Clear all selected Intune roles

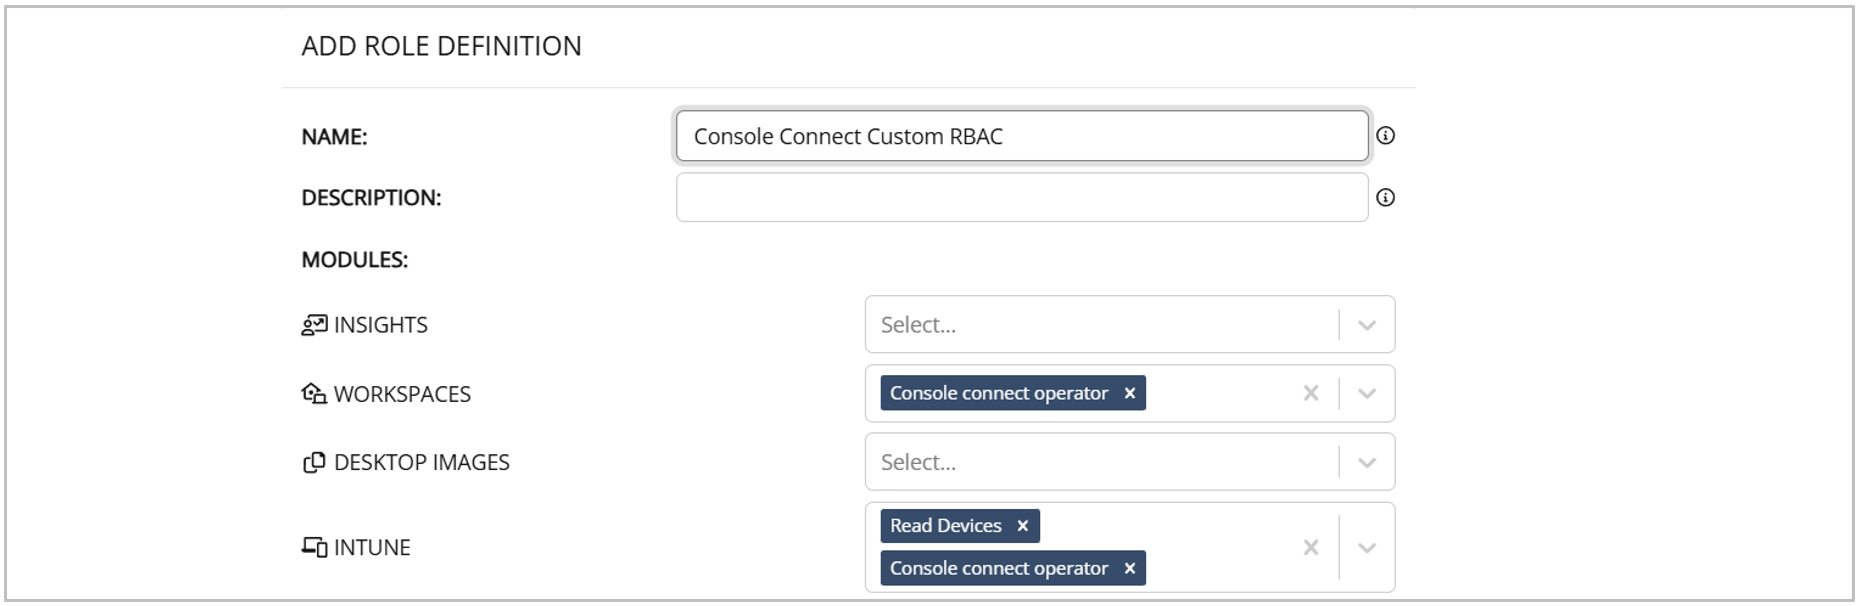(1310, 548)
